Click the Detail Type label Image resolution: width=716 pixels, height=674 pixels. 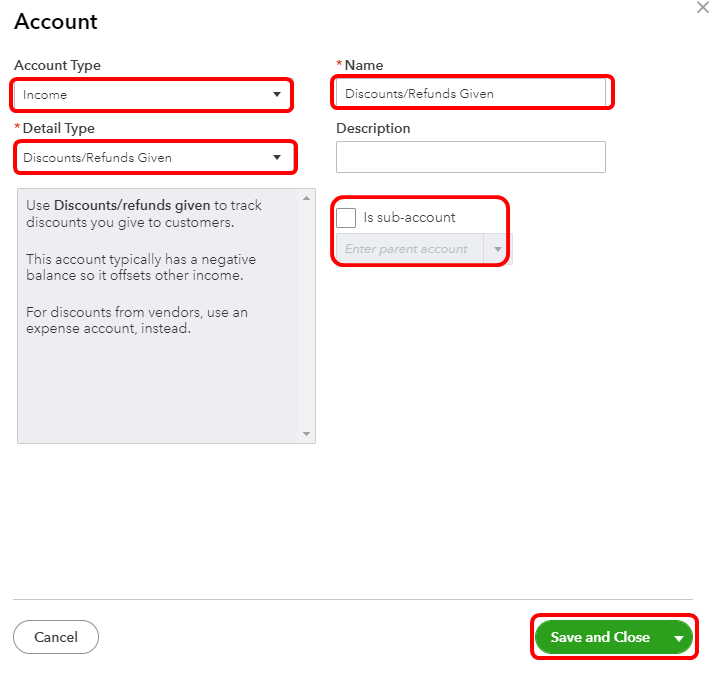[x=58, y=128]
